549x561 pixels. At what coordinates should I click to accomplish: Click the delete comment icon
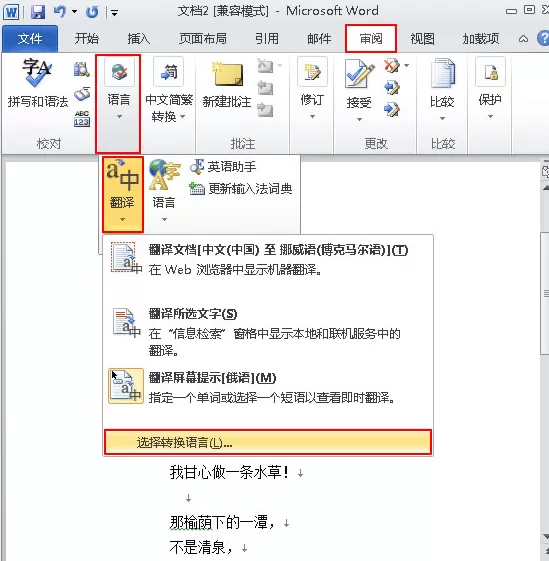coord(265,66)
